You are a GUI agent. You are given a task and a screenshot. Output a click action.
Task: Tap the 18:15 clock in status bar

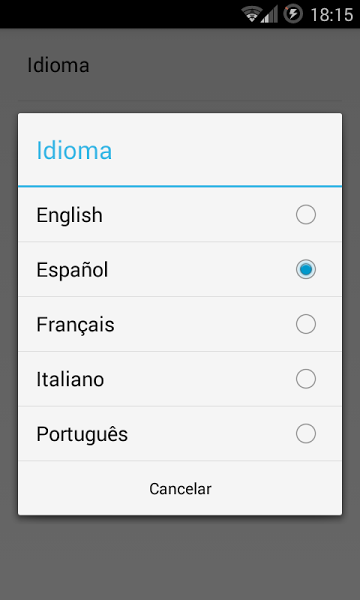click(331, 15)
